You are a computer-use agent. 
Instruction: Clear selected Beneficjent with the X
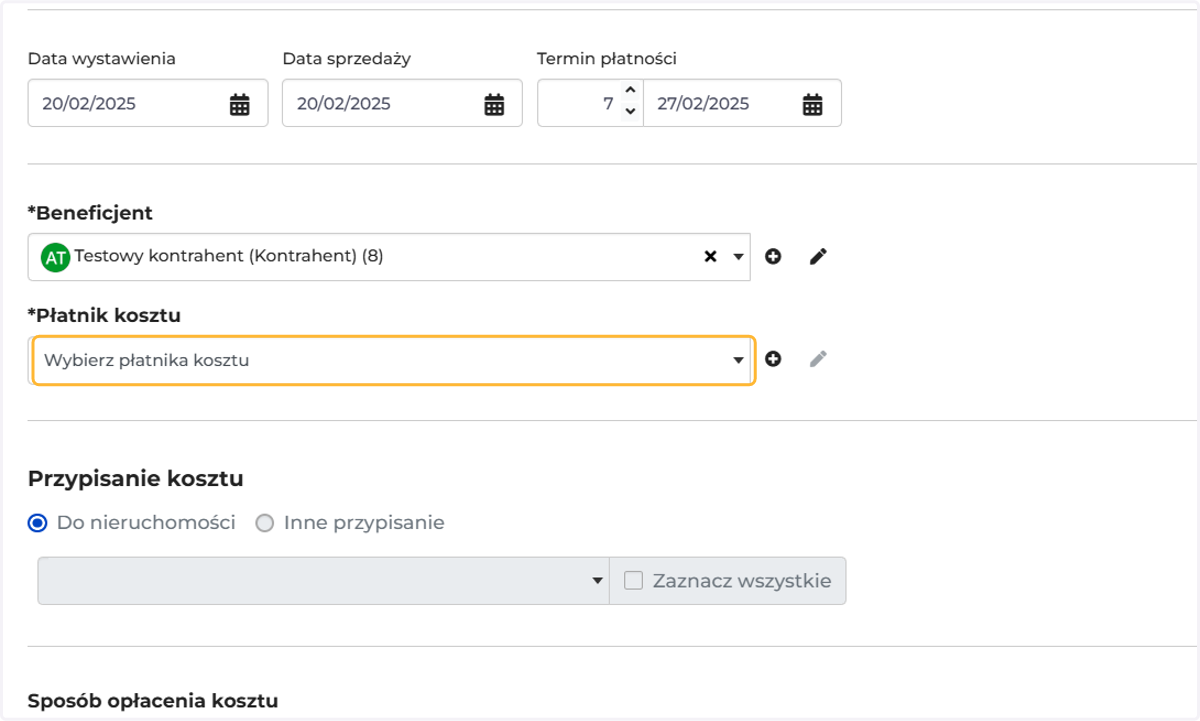pyautogui.click(x=710, y=257)
